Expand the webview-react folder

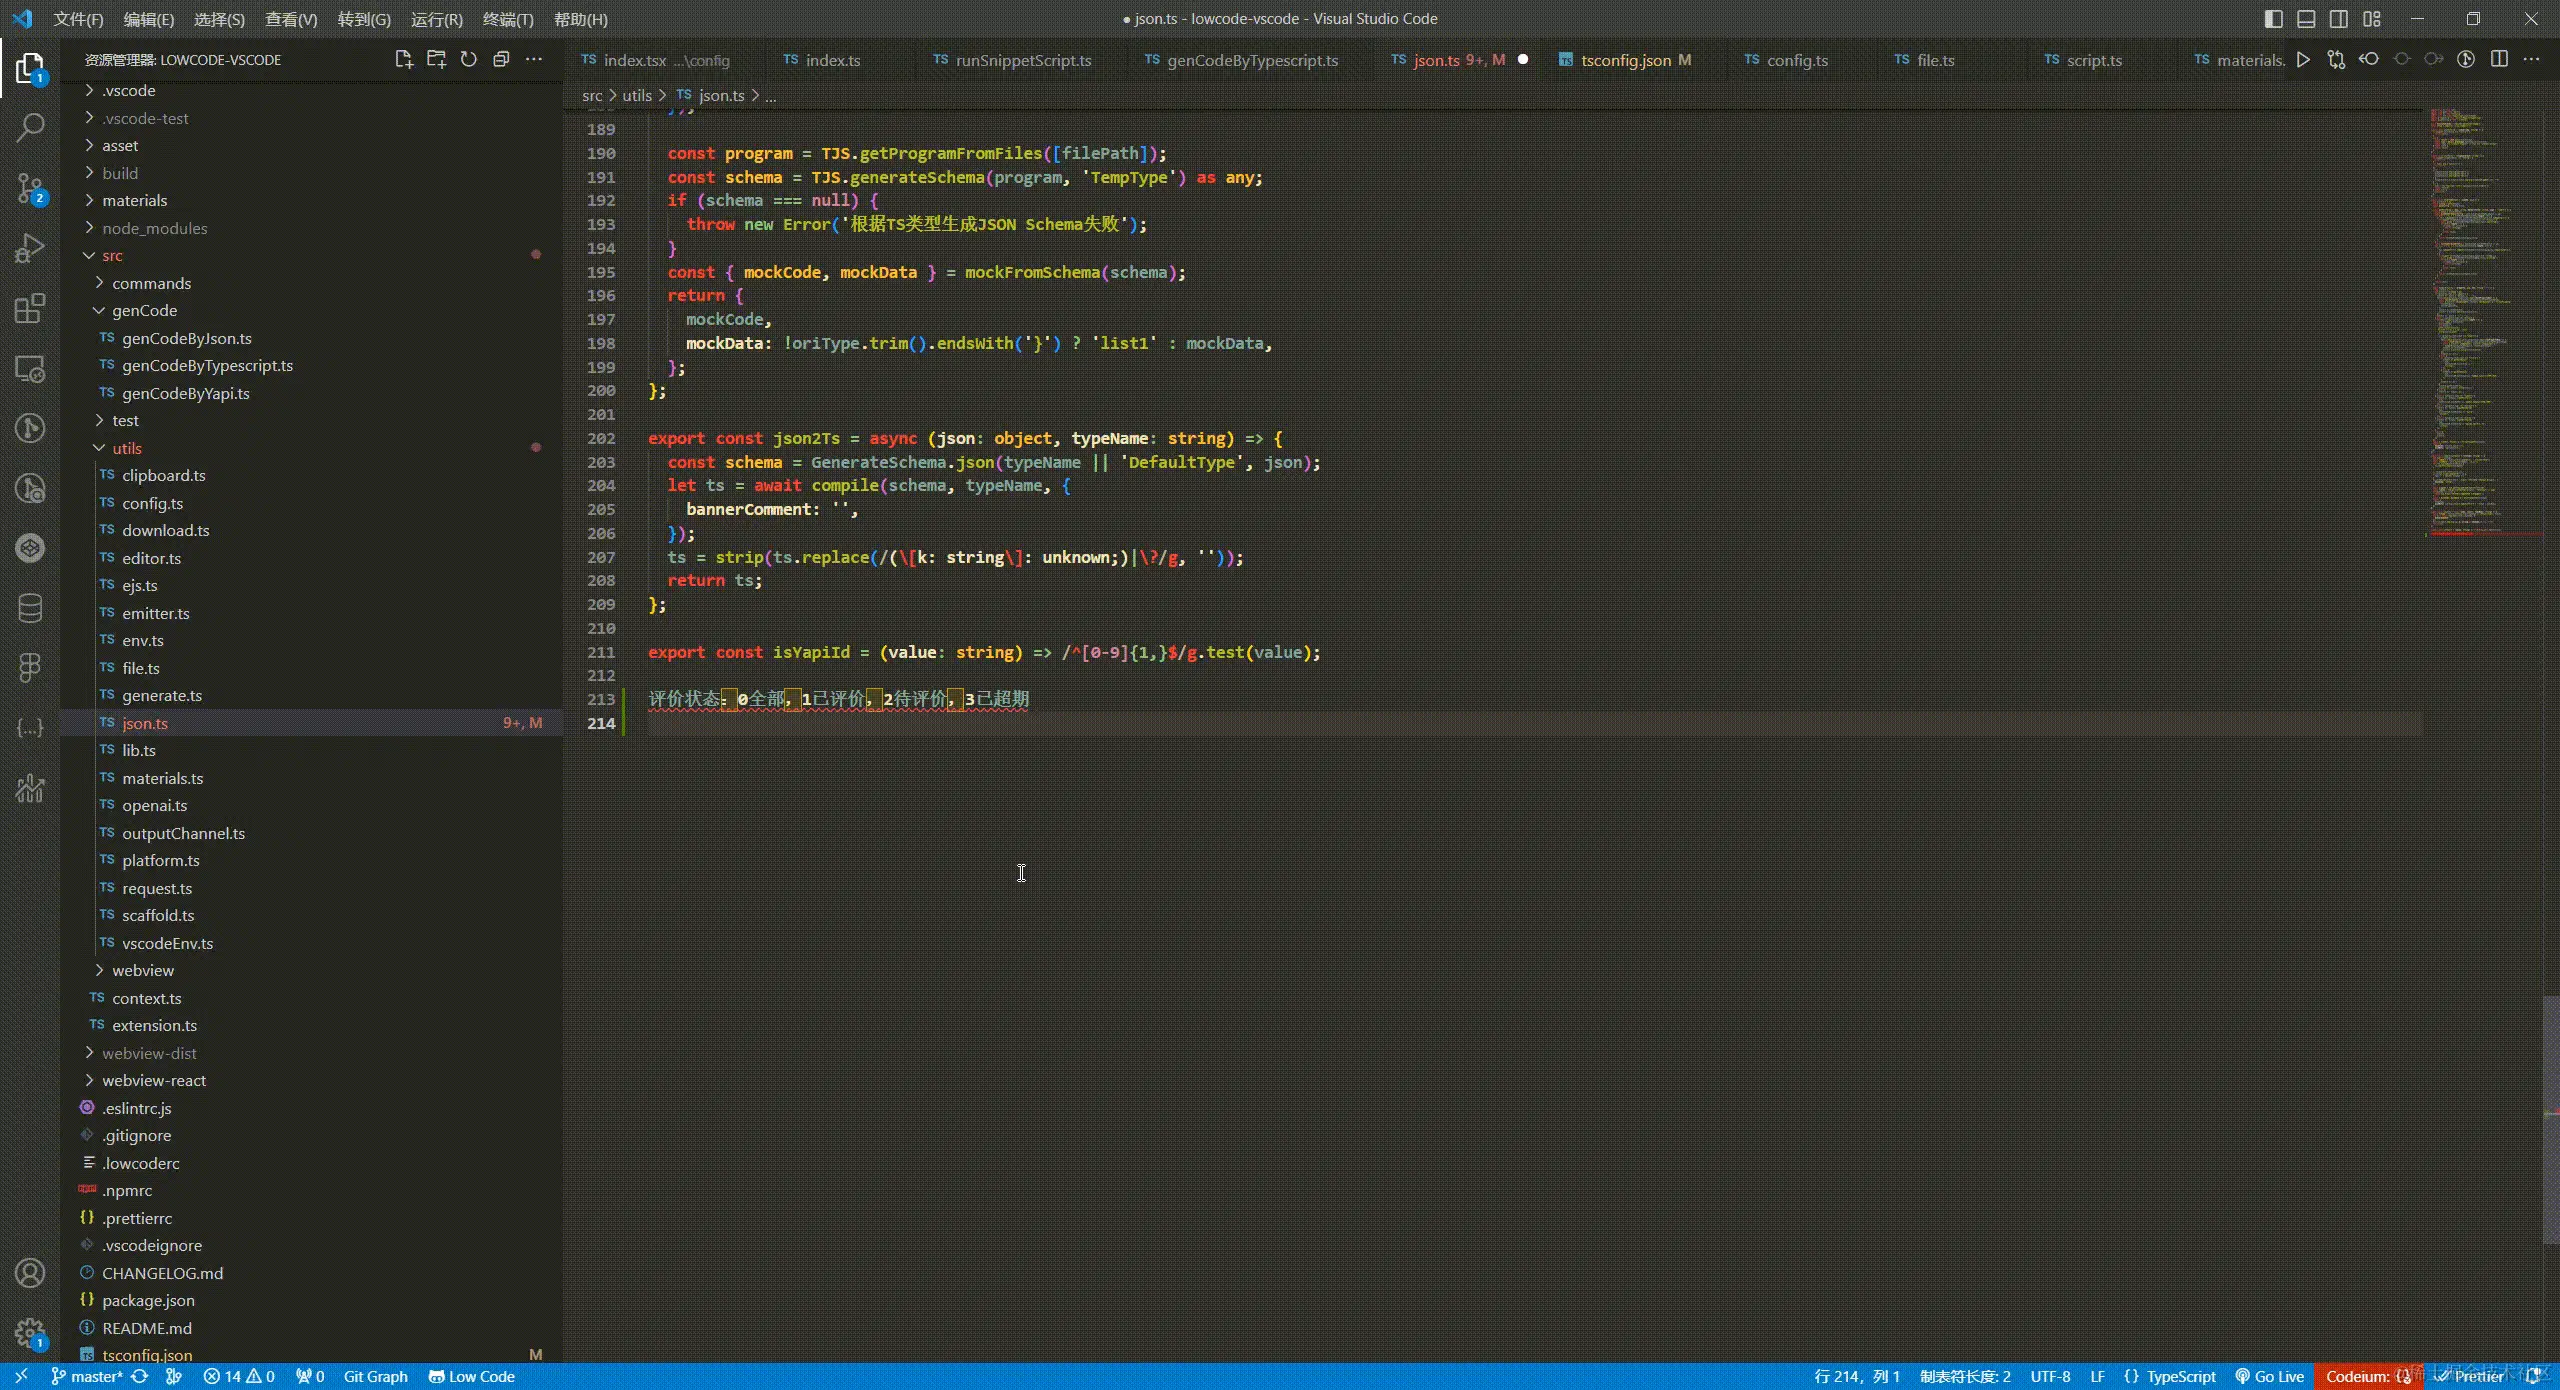click(153, 1080)
